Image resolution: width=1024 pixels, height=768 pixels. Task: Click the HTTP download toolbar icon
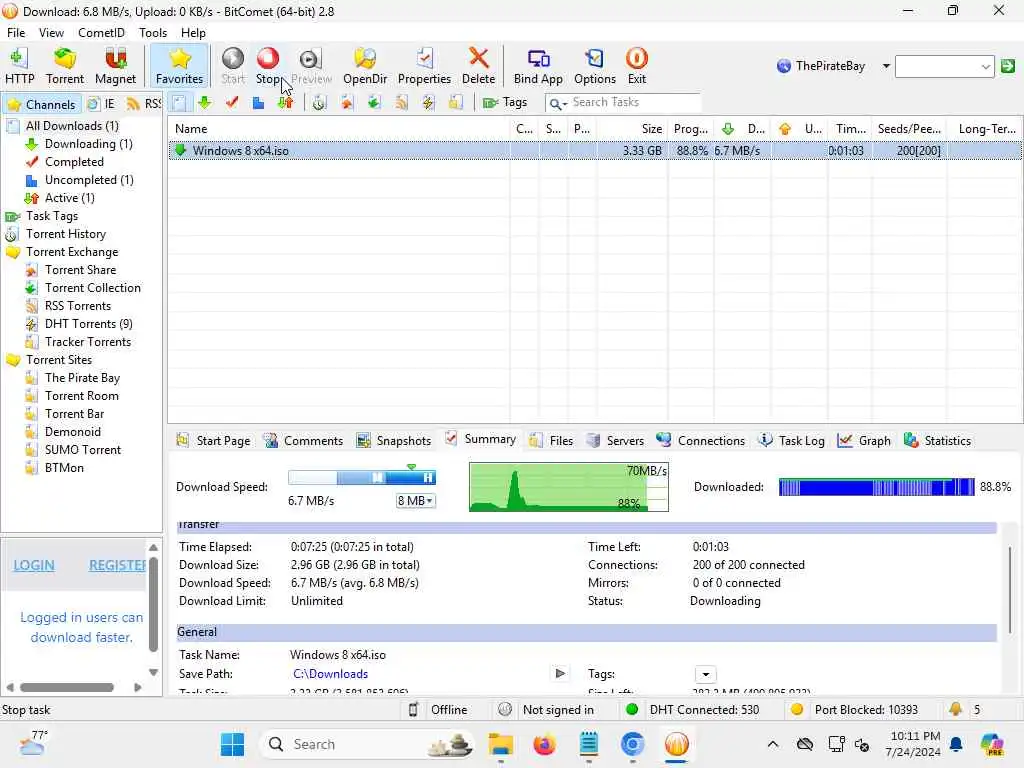(19, 66)
